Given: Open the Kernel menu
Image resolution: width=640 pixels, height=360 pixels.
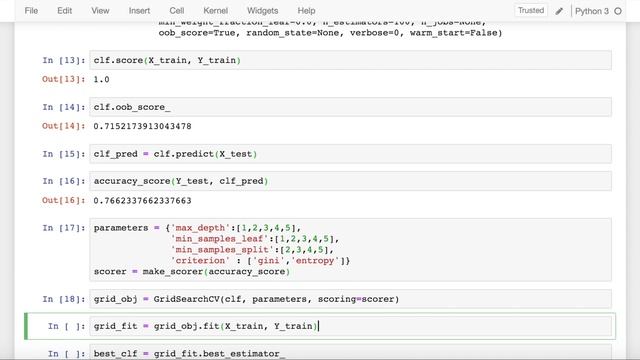Looking at the screenshot, I should click(x=216, y=11).
